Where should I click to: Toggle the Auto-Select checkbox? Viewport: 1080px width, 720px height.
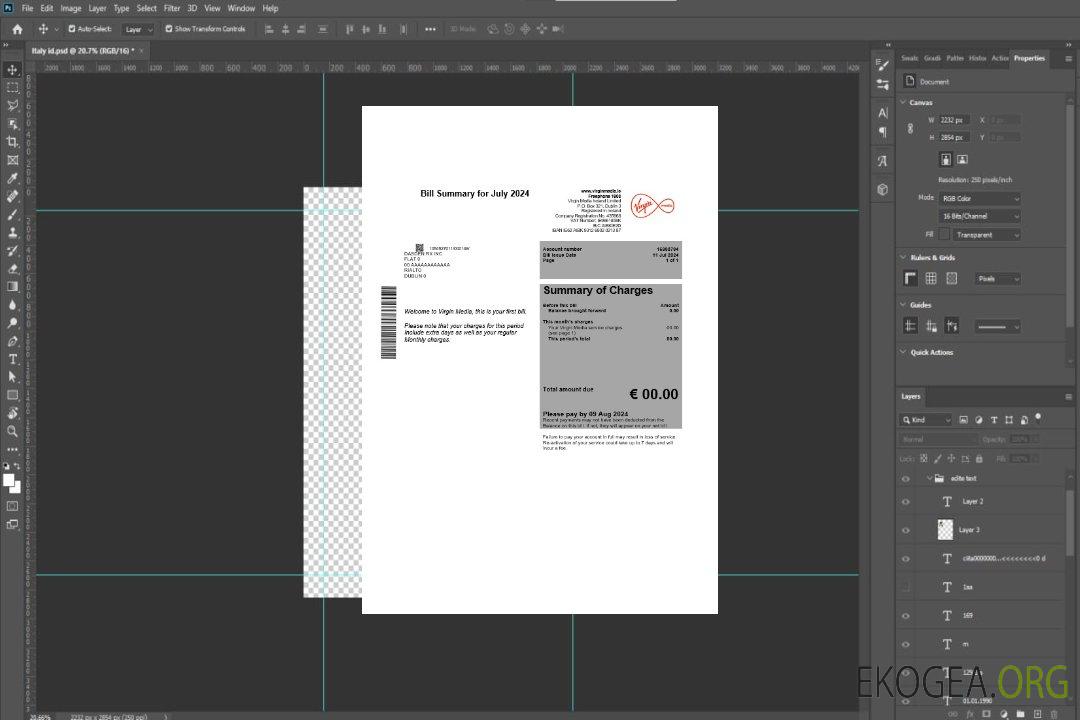click(72, 29)
